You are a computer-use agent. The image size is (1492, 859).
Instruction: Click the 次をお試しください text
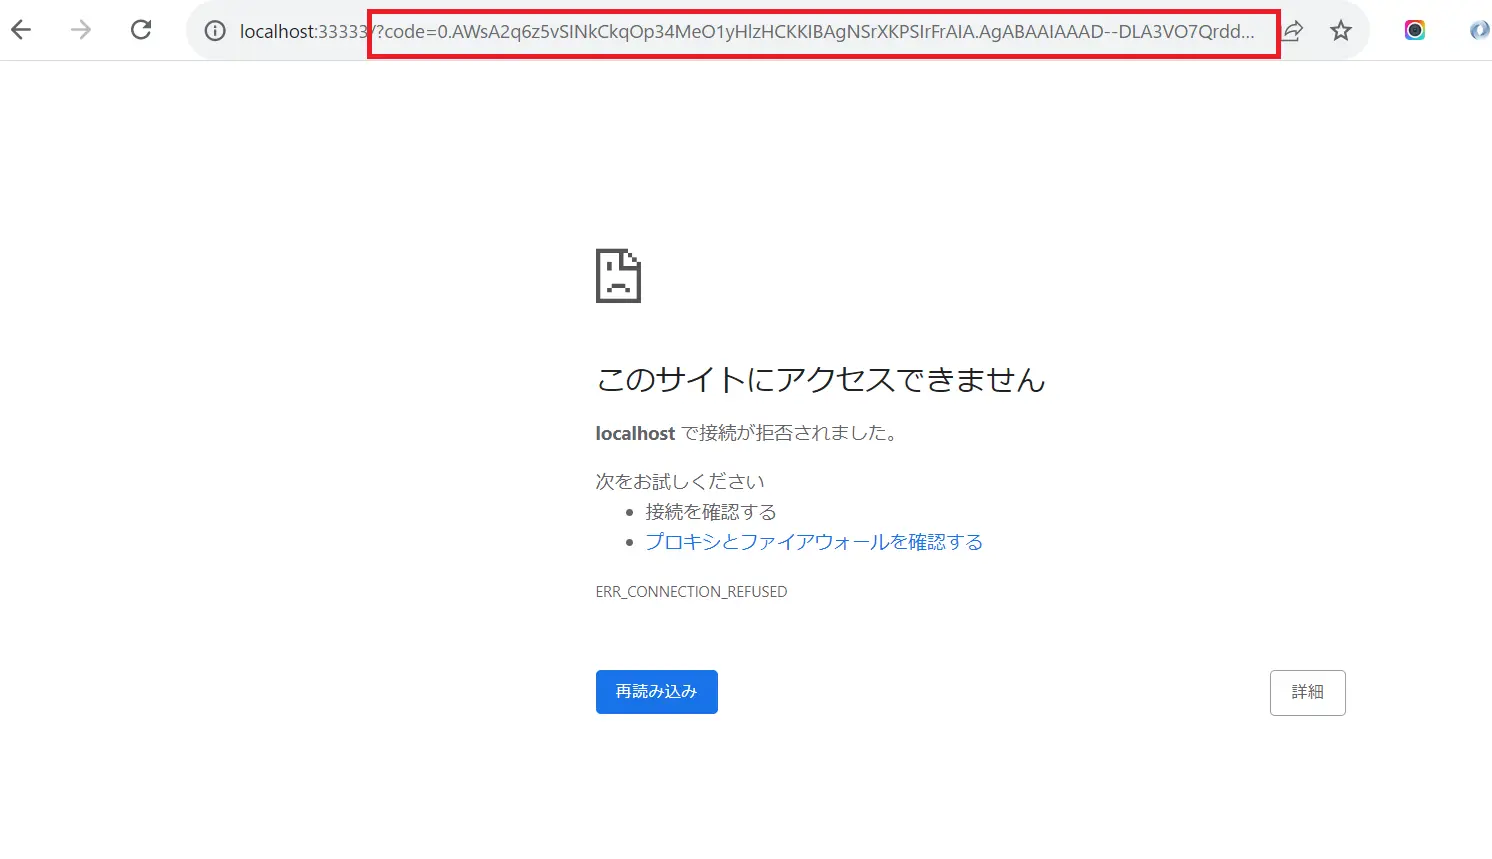(x=680, y=482)
